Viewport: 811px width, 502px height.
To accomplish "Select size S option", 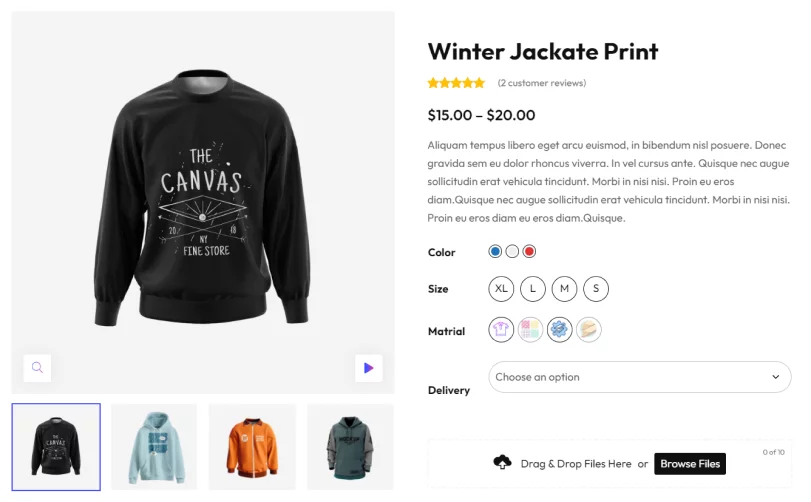I will (x=596, y=289).
